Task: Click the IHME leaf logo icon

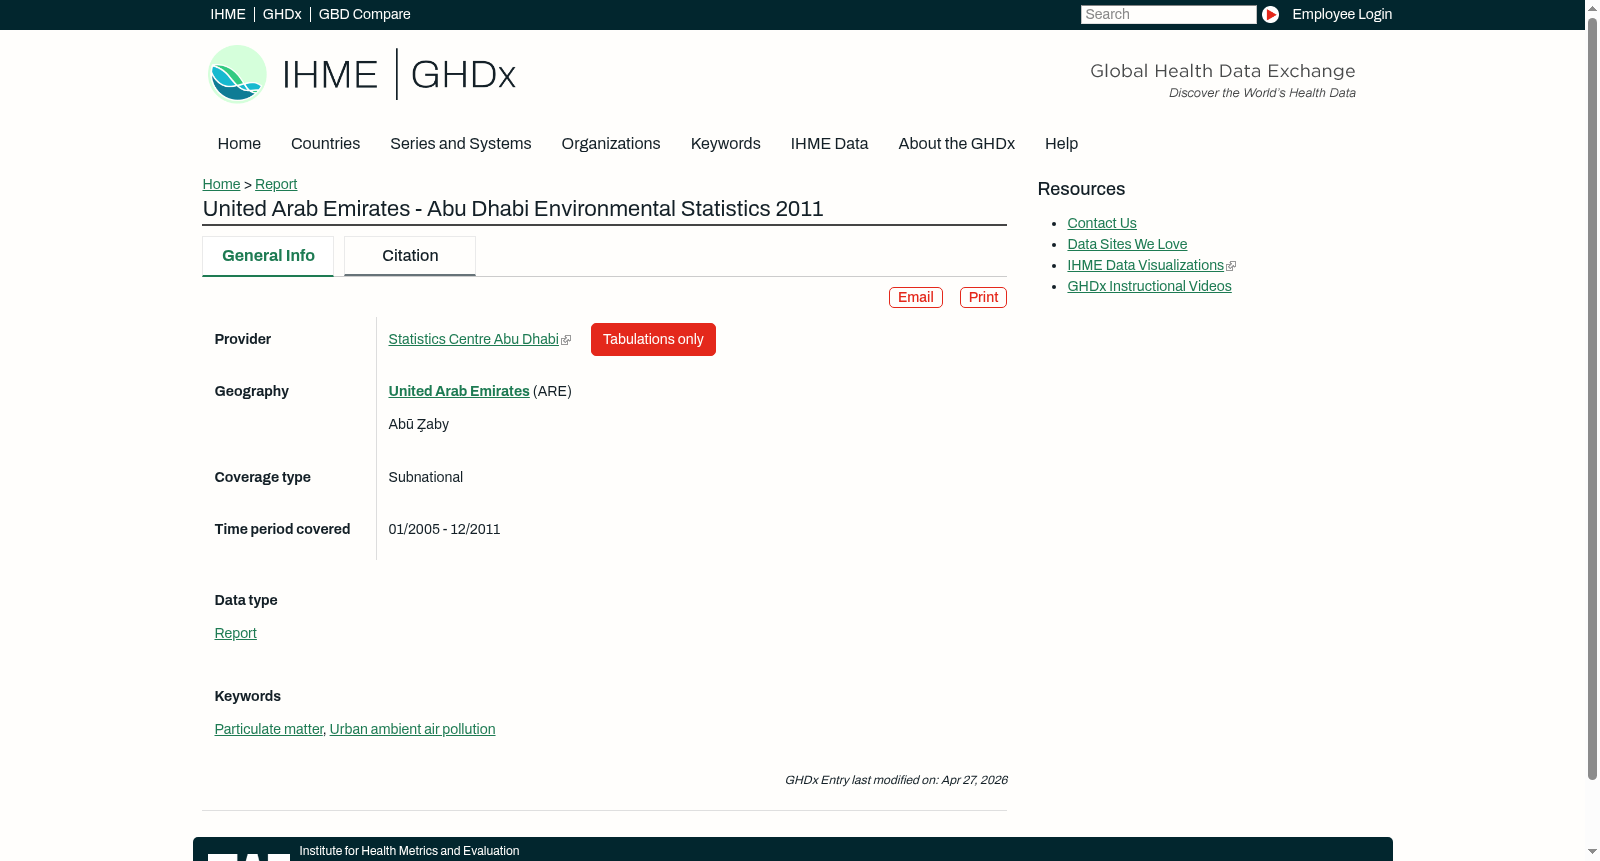Action: tap(237, 74)
